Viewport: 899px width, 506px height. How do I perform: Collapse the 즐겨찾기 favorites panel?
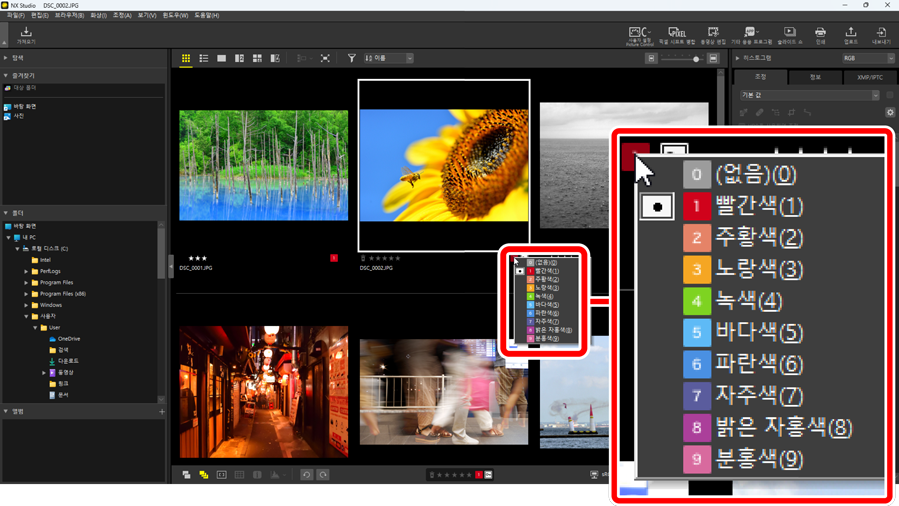6,75
